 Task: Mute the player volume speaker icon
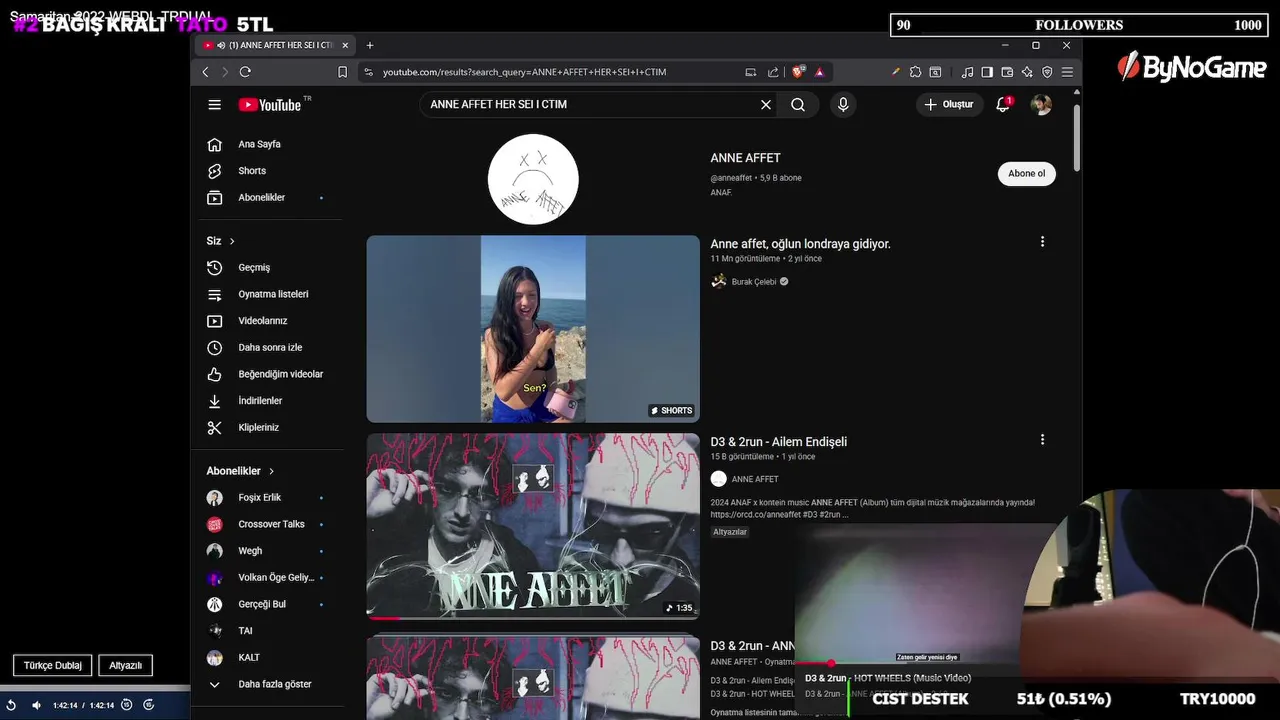tap(37, 705)
